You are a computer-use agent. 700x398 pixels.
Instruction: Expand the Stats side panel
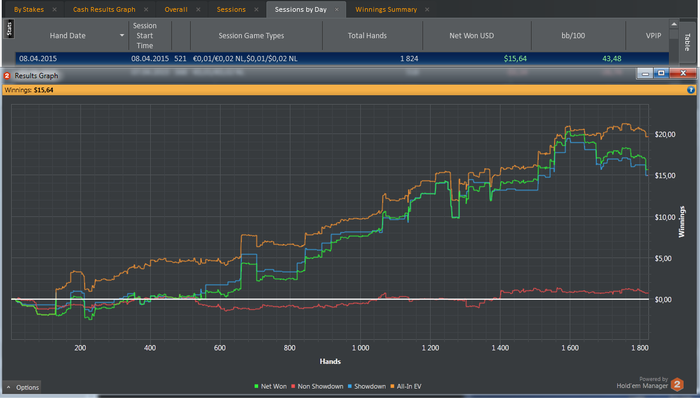(x=9, y=29)
